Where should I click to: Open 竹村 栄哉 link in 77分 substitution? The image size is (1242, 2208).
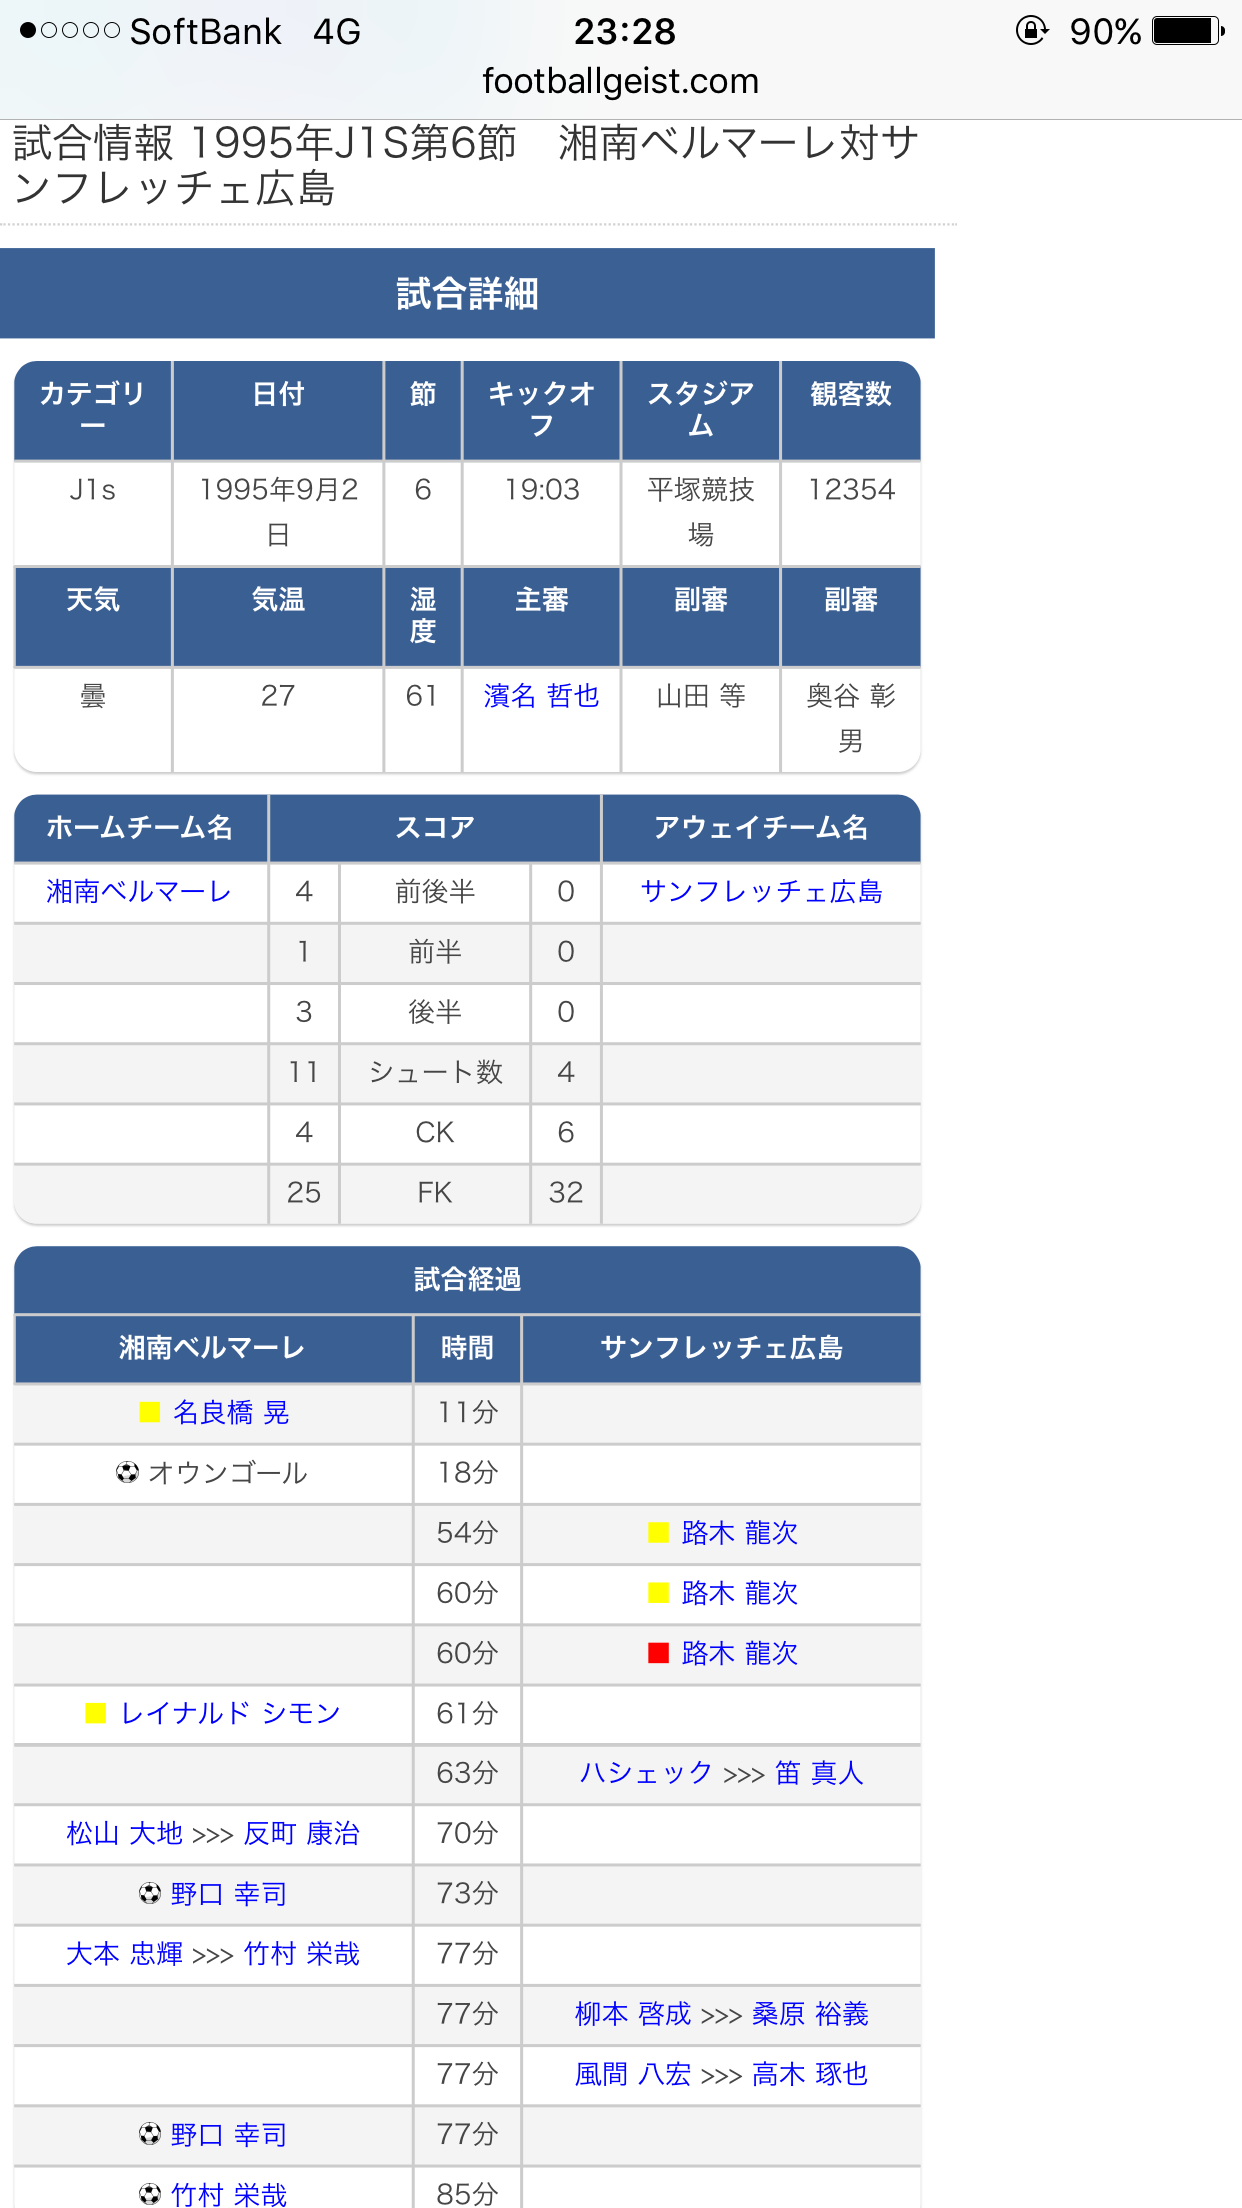pos(302,1954)
